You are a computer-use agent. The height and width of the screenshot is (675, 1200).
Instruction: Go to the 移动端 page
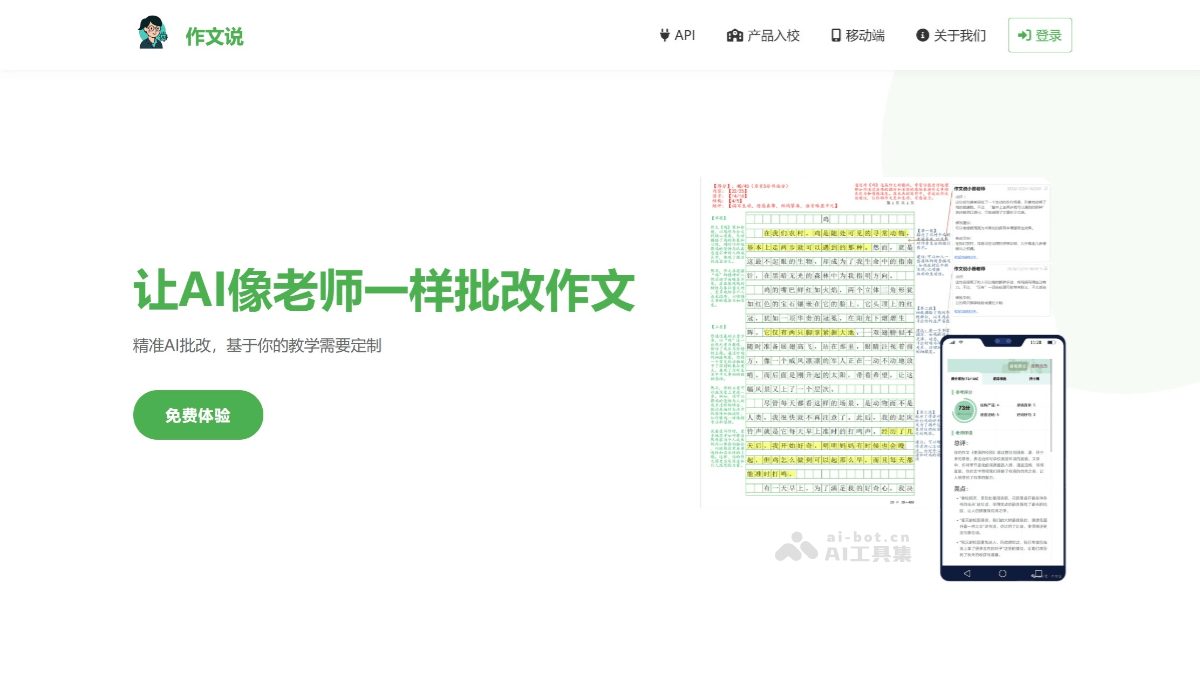click(x=865, y=36)
